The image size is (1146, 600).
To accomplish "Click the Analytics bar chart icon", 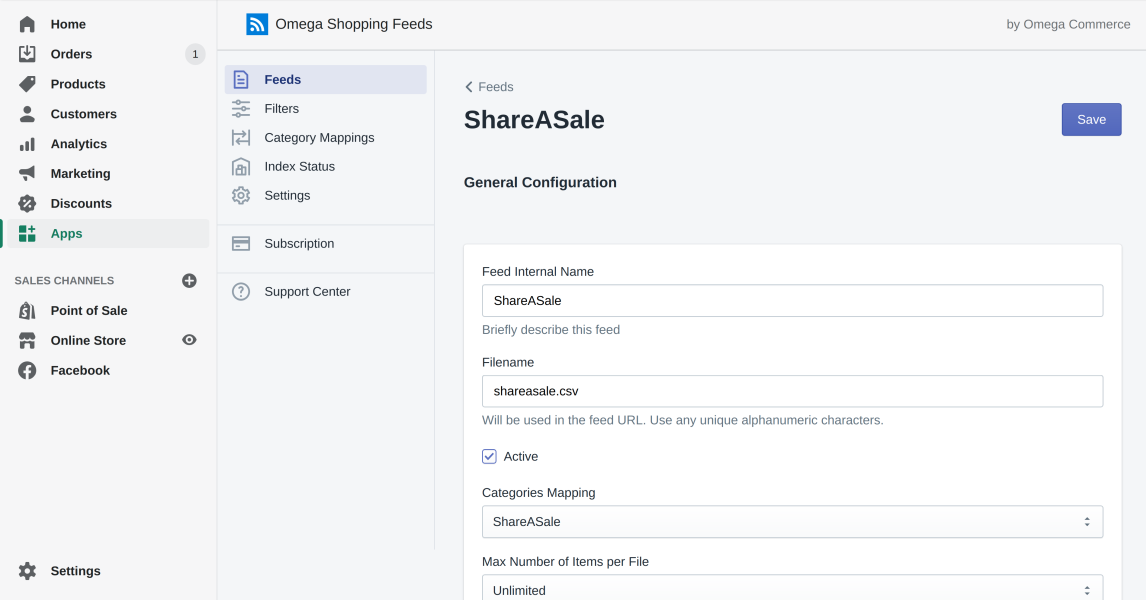I will pyautogui.click(x=27, y=144).
